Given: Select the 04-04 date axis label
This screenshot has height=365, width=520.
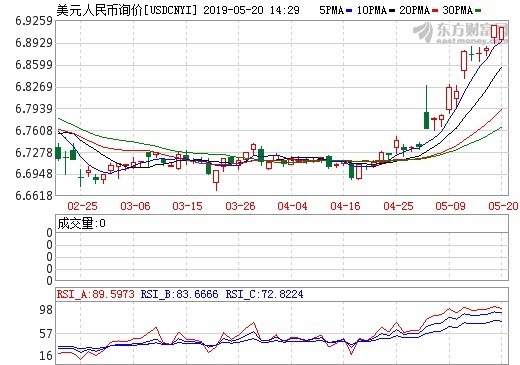Looking at the screenshot, I should tap(292, 206).
